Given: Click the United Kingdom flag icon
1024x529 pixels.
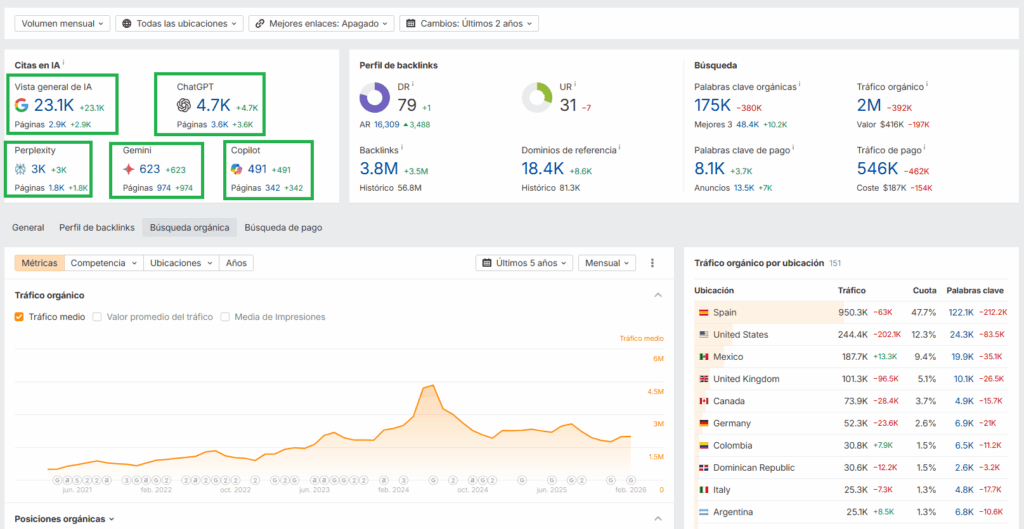Looking at the screenshot, I should 703,379.
